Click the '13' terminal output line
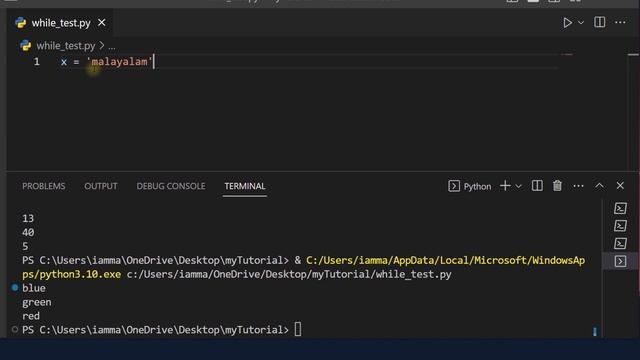640x360 pixels. pos(28,218)
